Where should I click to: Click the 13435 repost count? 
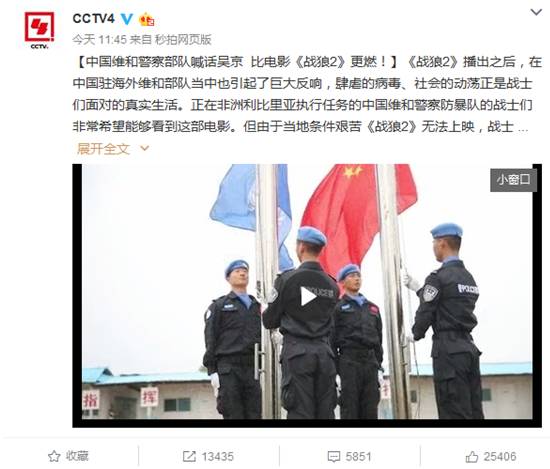click(217, 456)
